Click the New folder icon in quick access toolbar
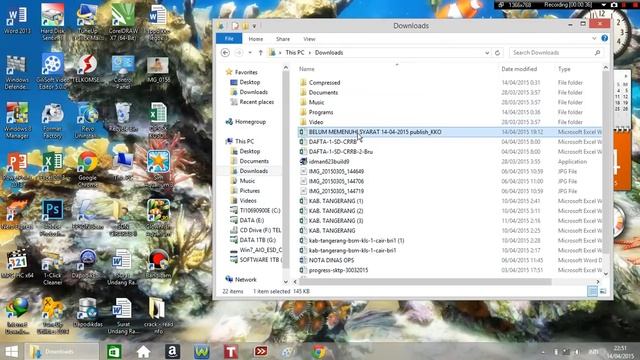 point(245,26)
